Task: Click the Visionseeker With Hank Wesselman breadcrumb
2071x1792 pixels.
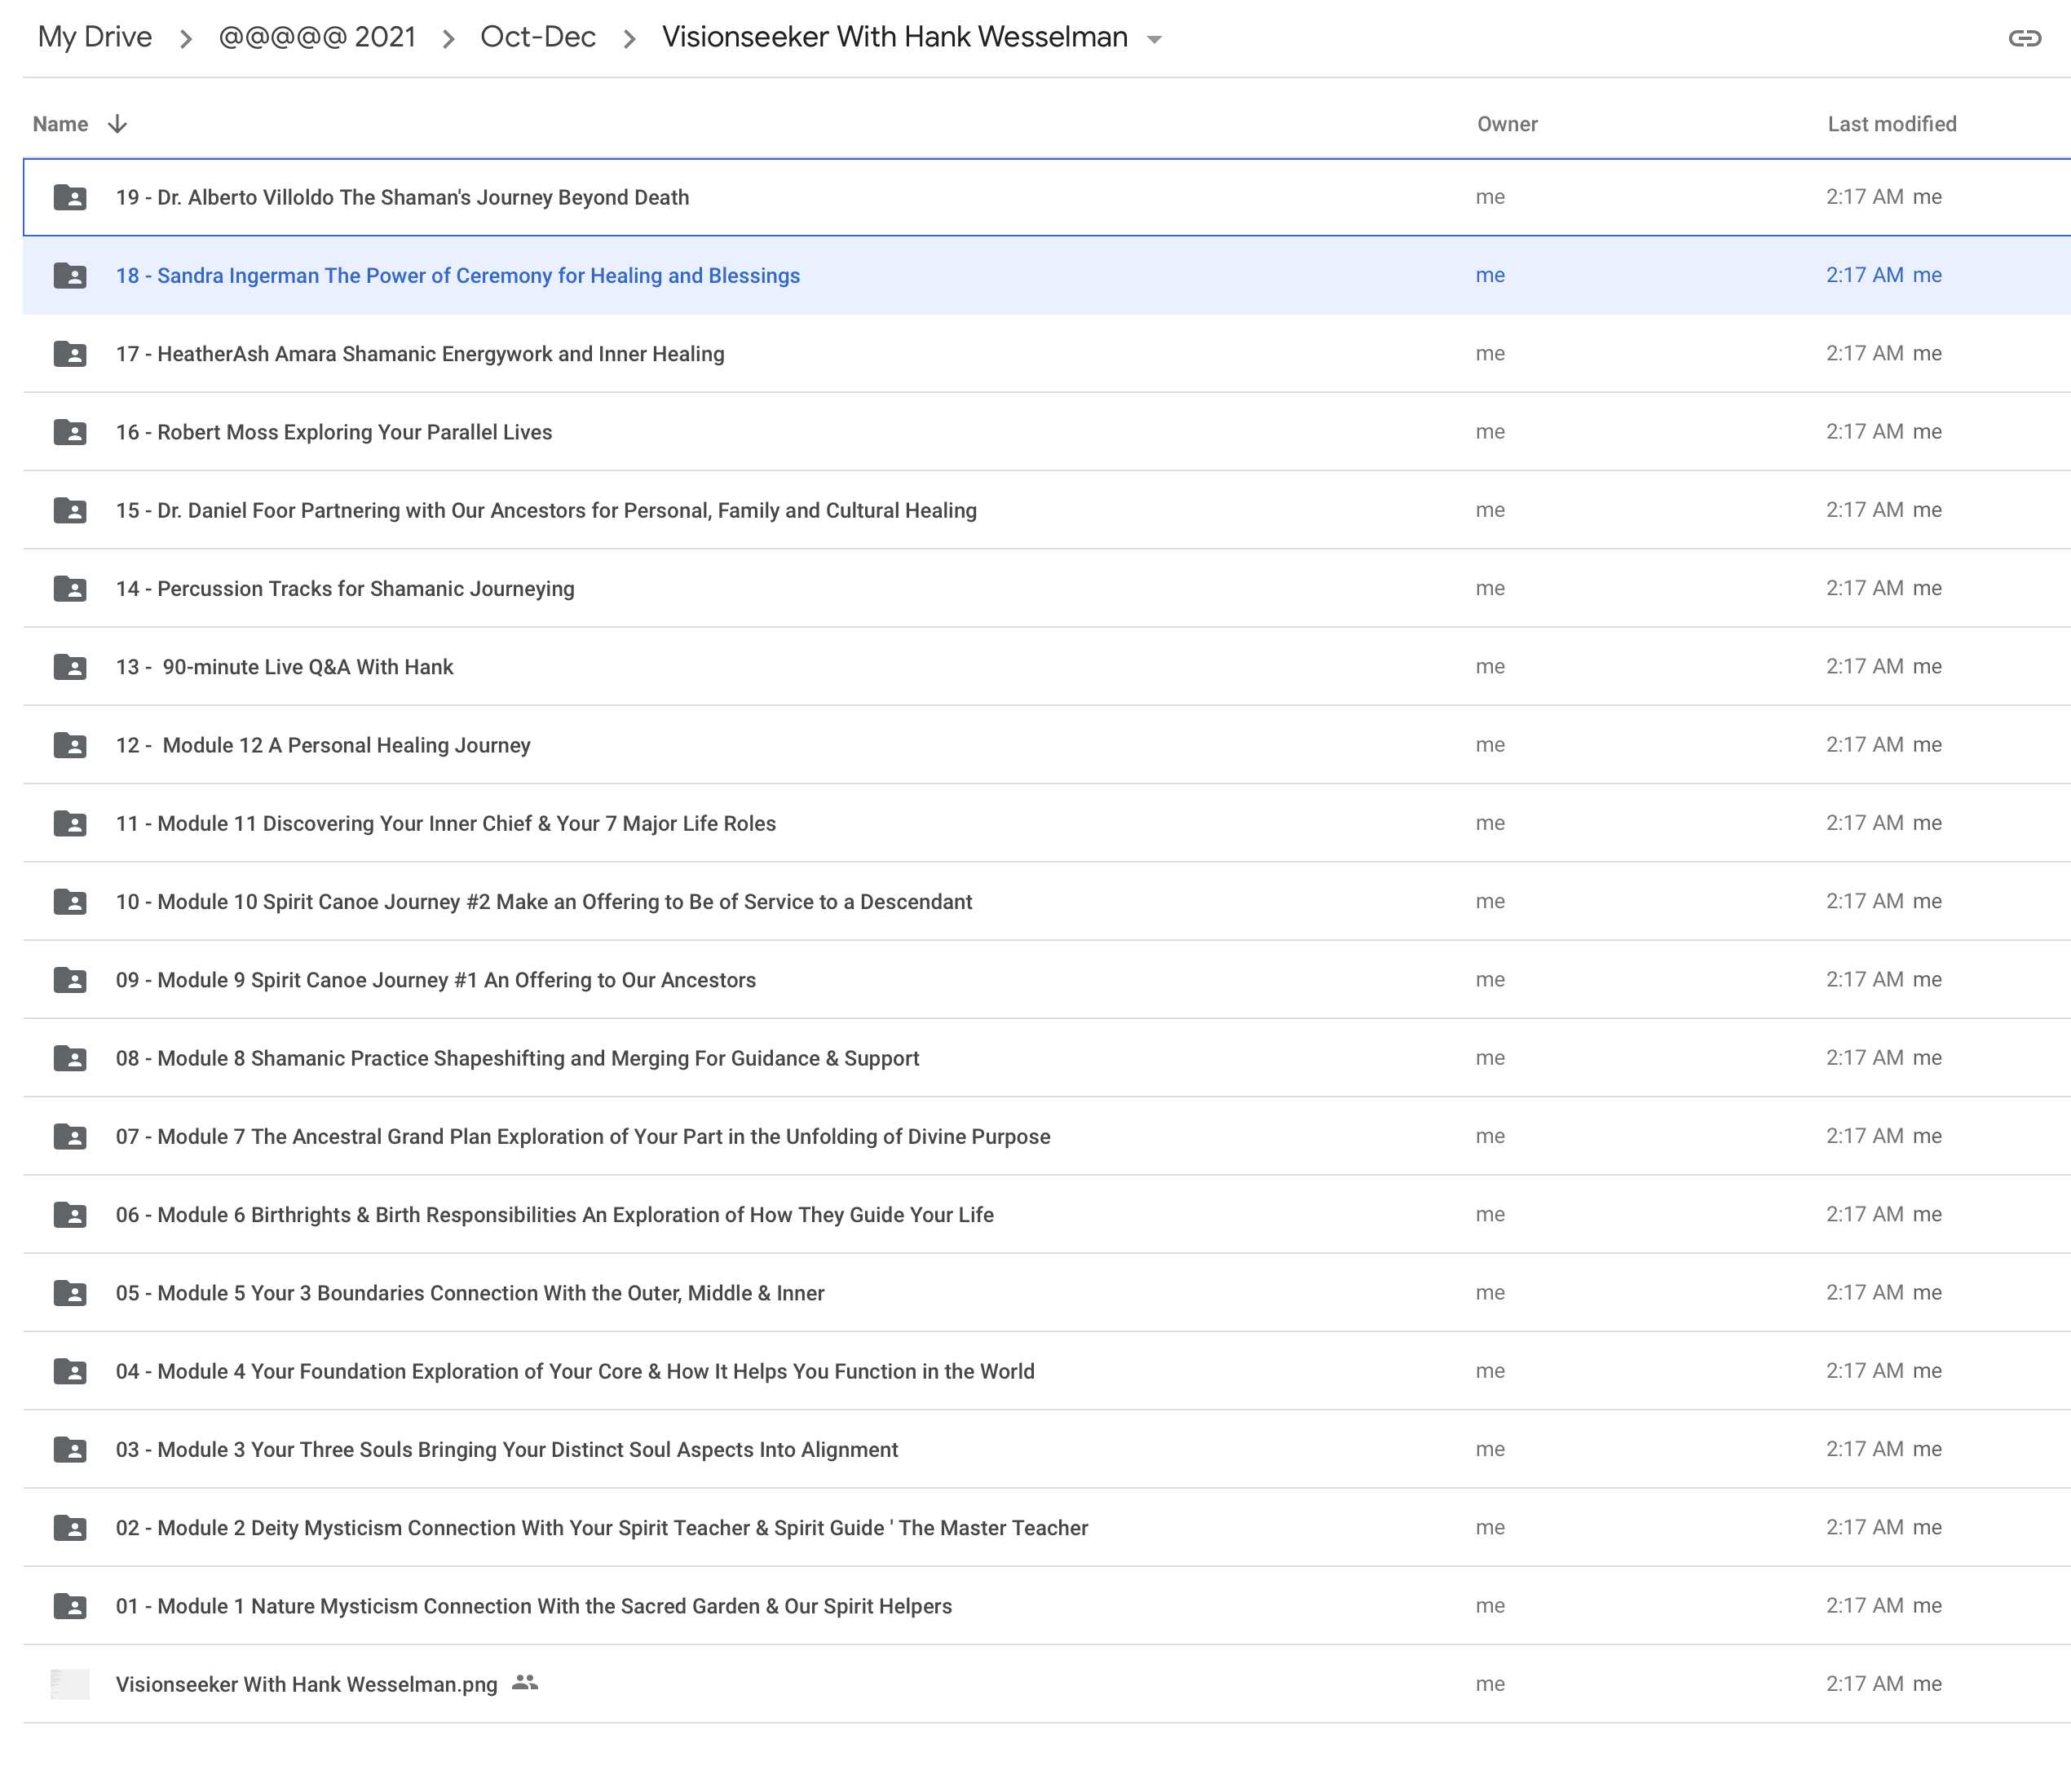Action: click(x=894, y=37)
